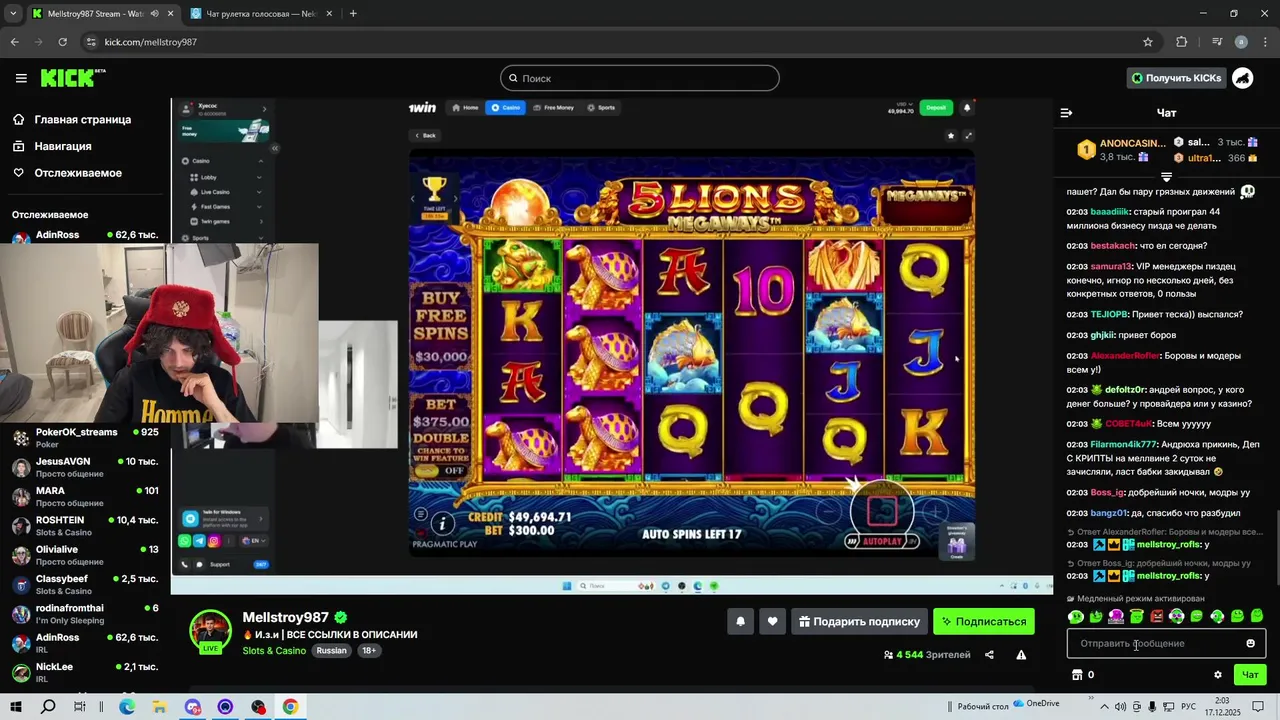Open the user avatar in header
This screenshot has width=1280, height=720.
pos(1243,78)
